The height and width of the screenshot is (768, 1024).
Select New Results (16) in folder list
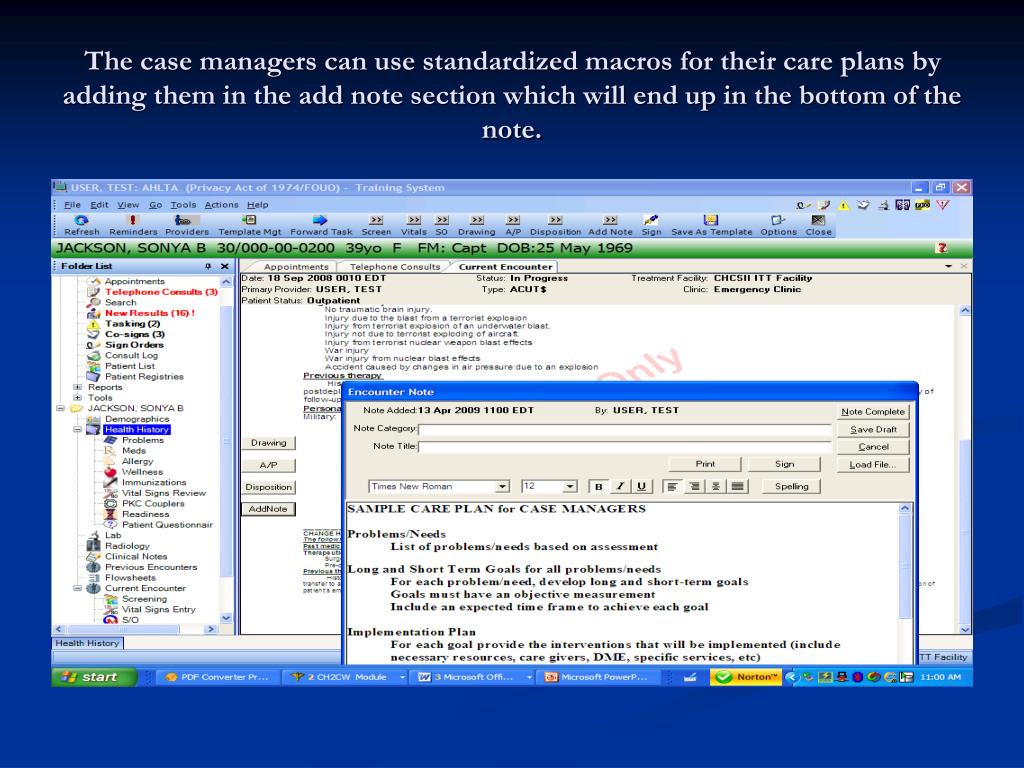click(150, 313)
